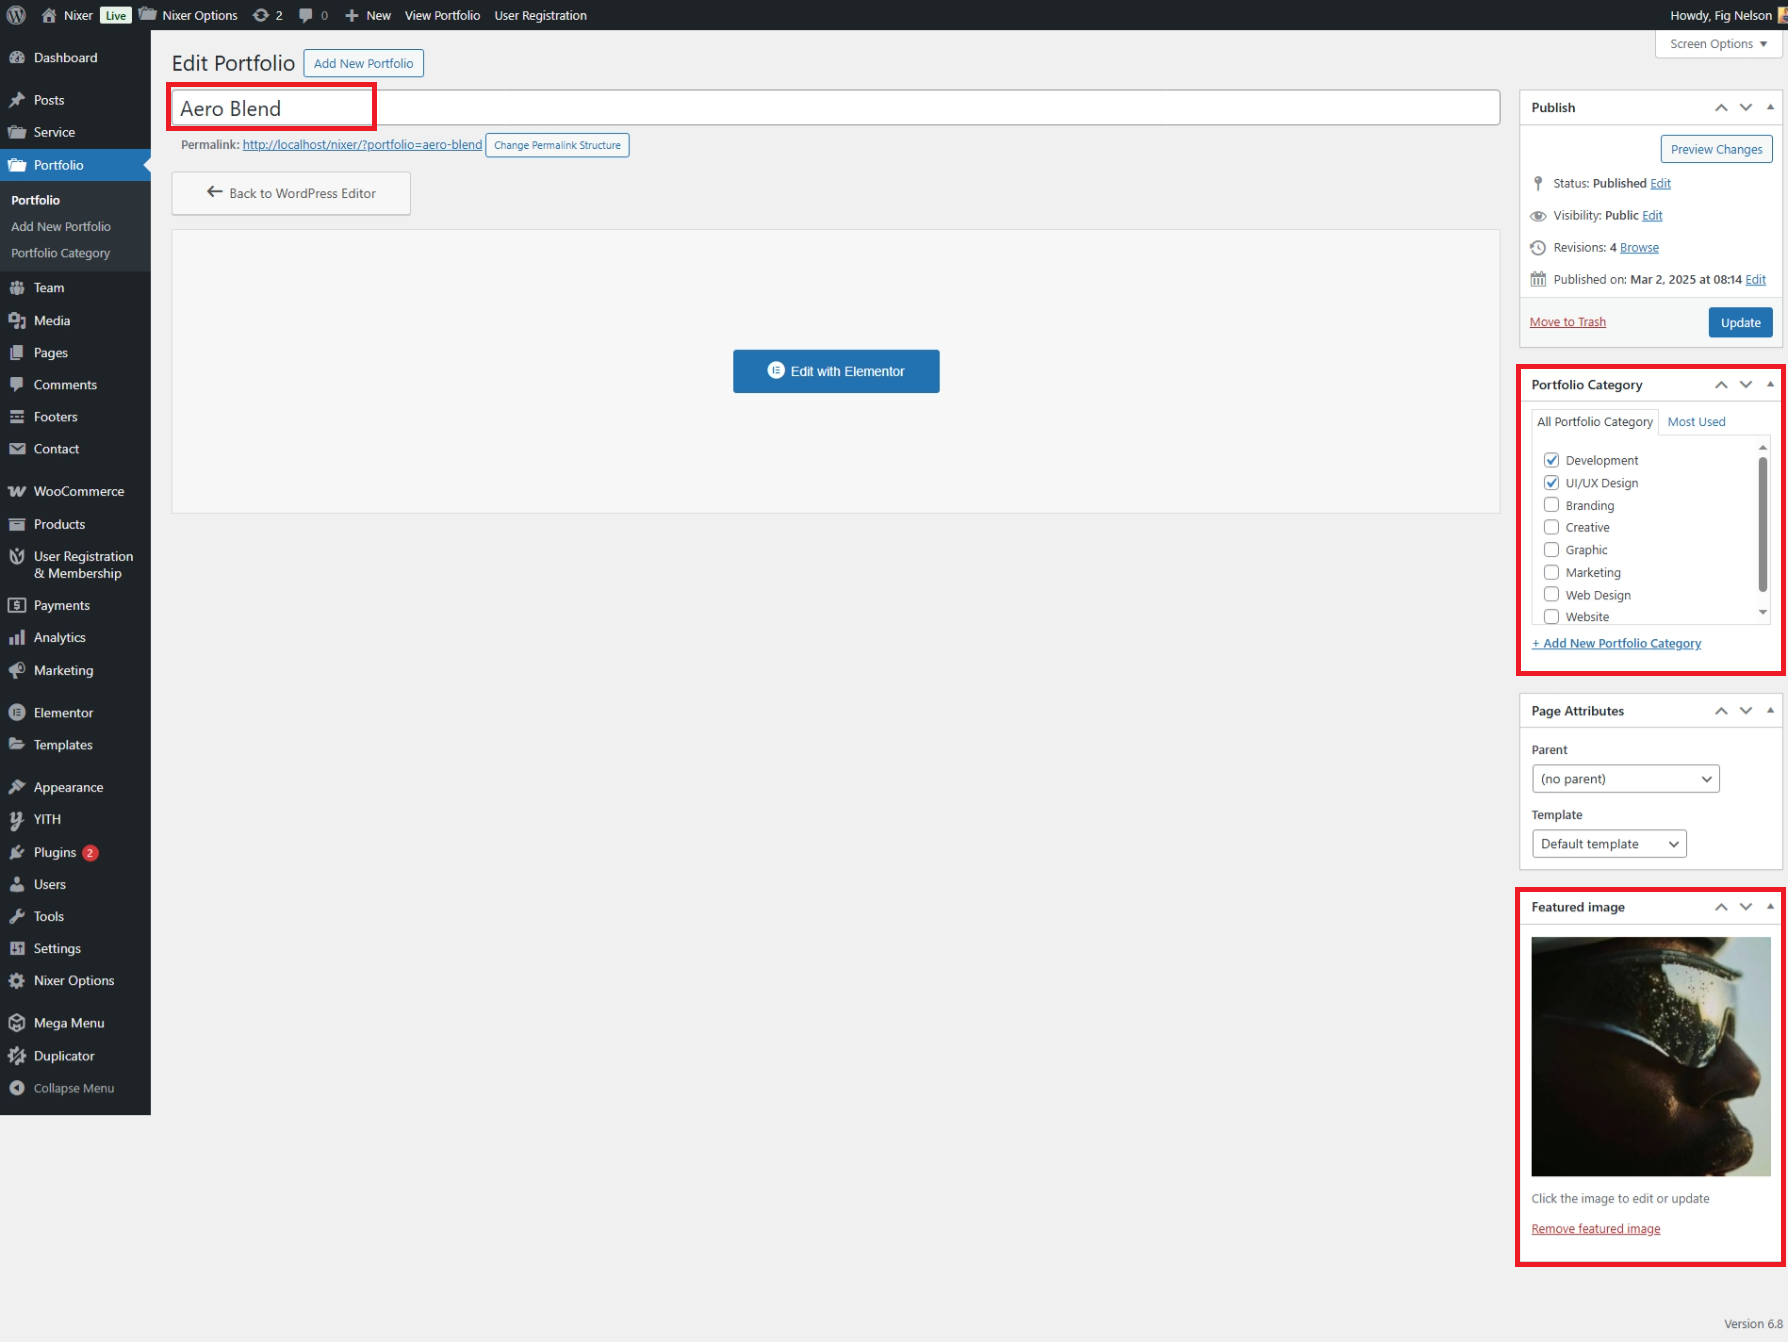Expand the Screen Options panel
Image resolution: width=1788 pixels, height=1342 pixels.
coord(1718,44)
